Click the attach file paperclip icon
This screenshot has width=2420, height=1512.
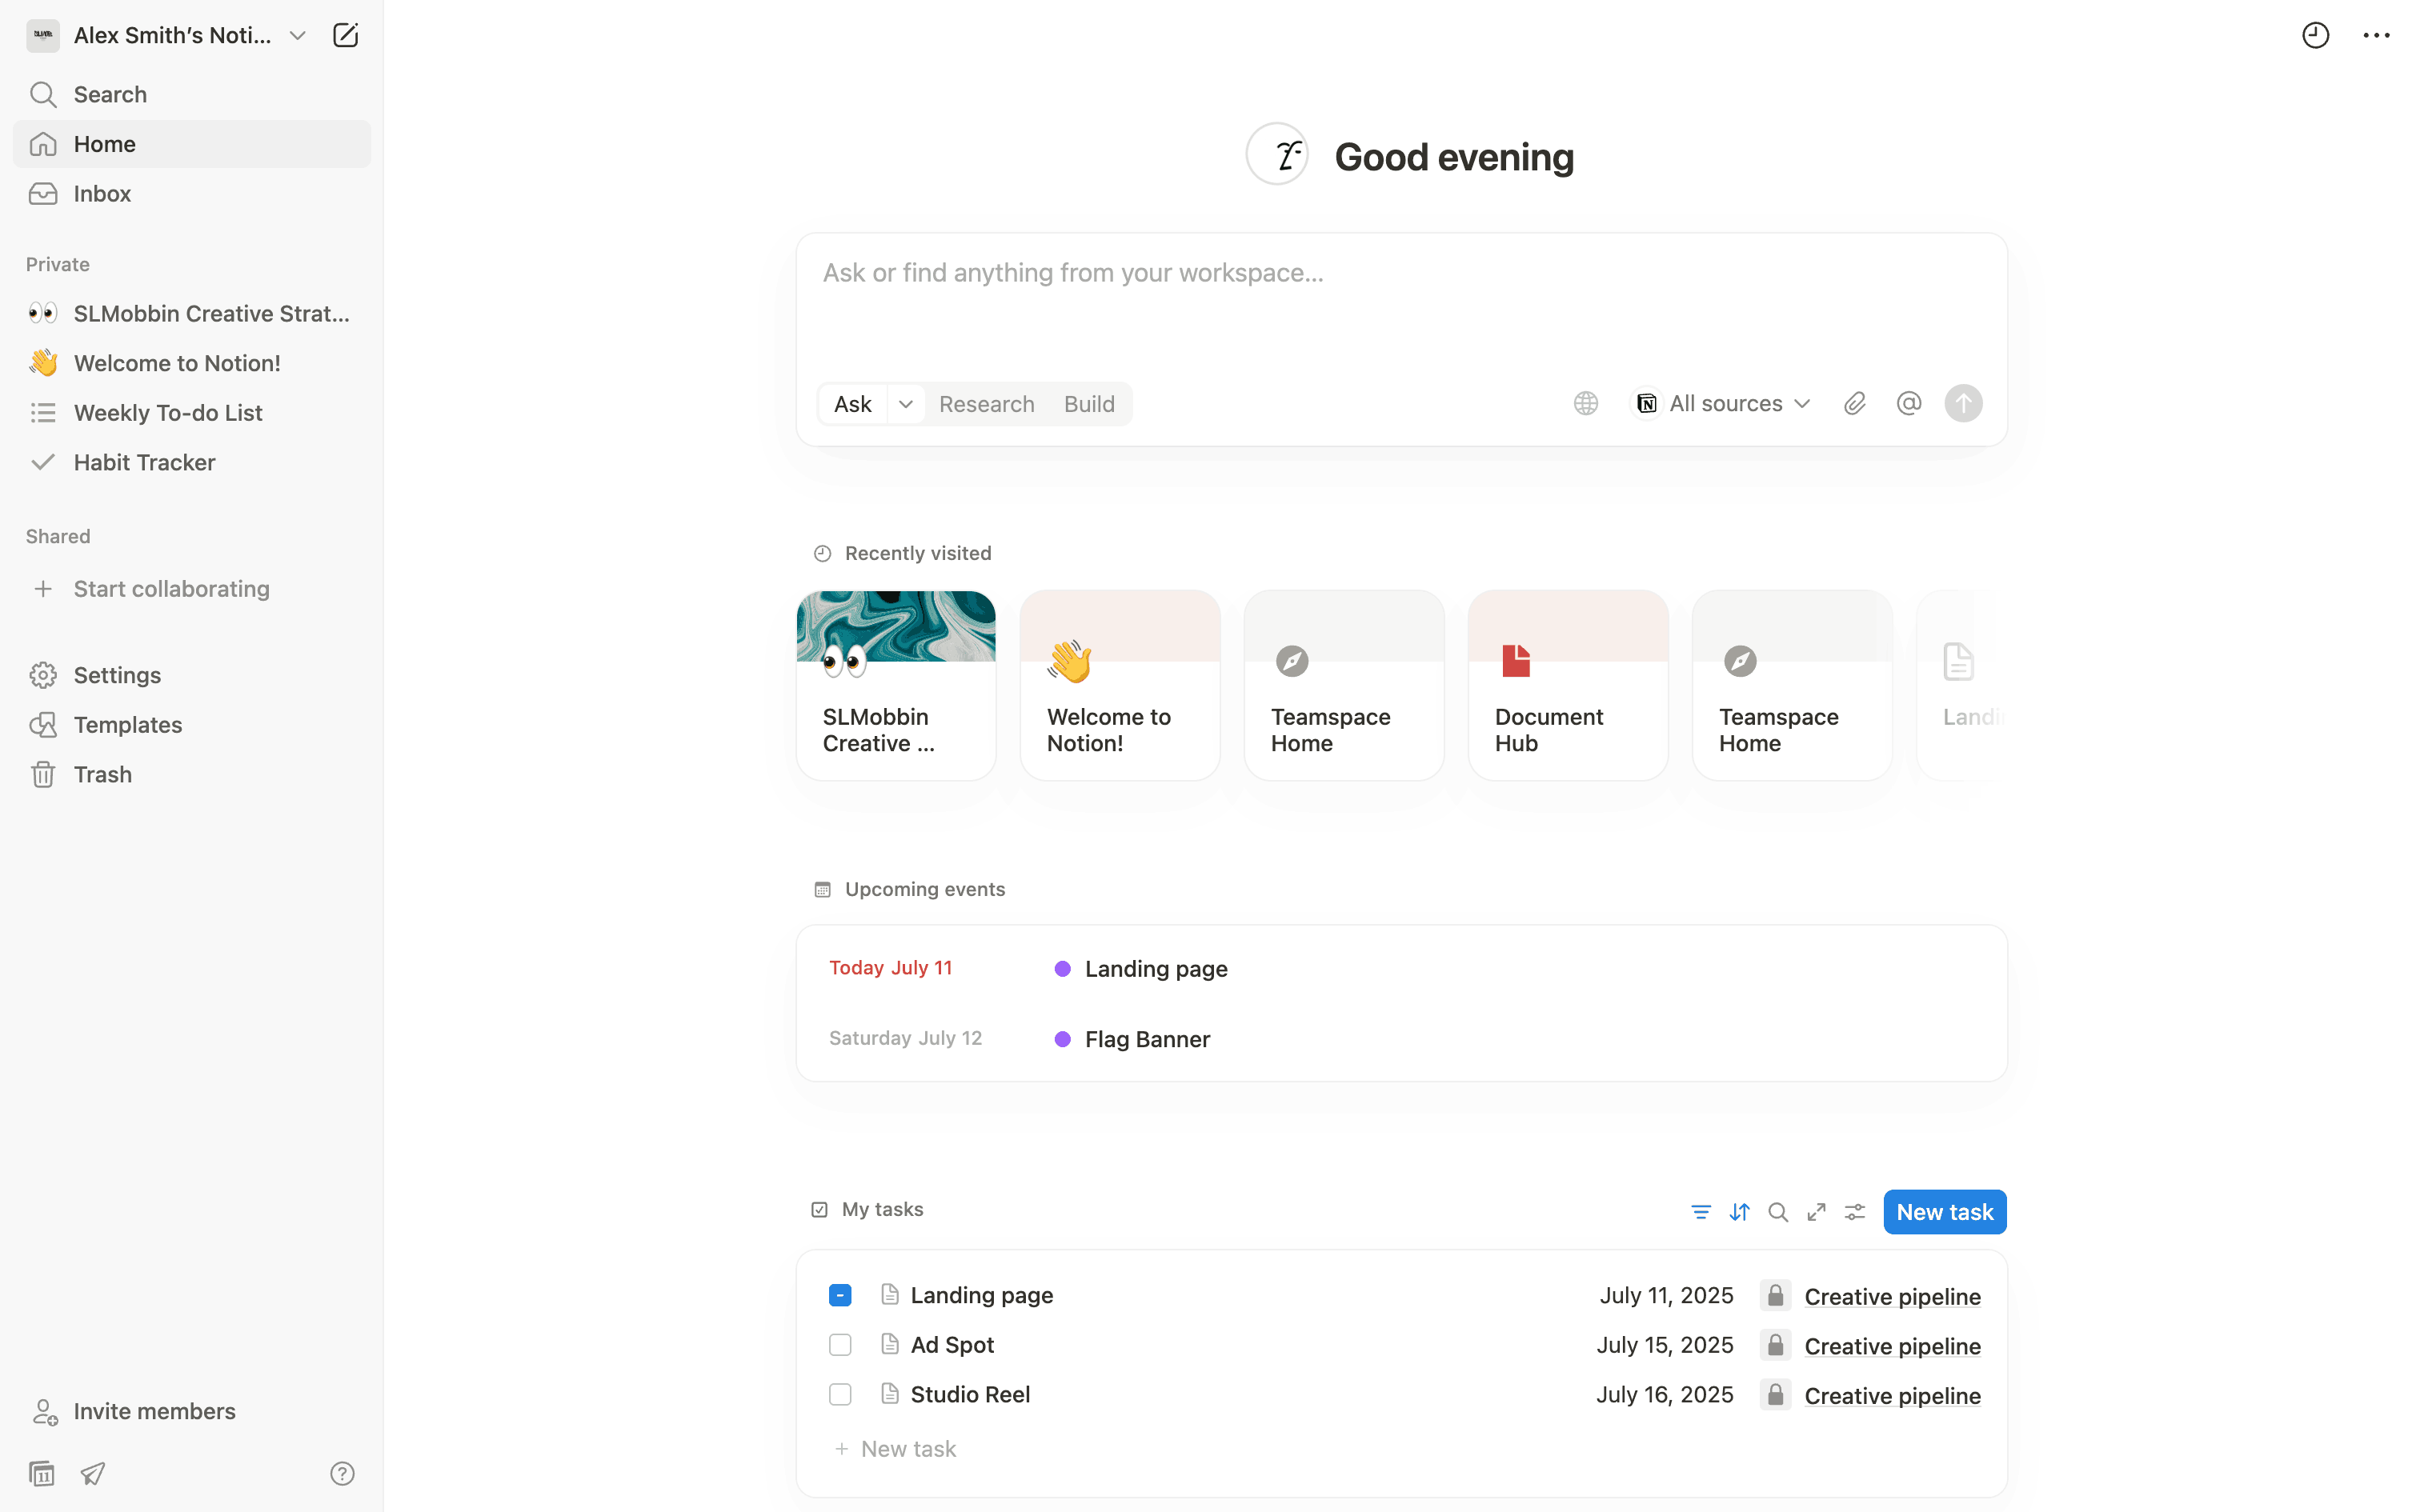[x=1854, y=404]
